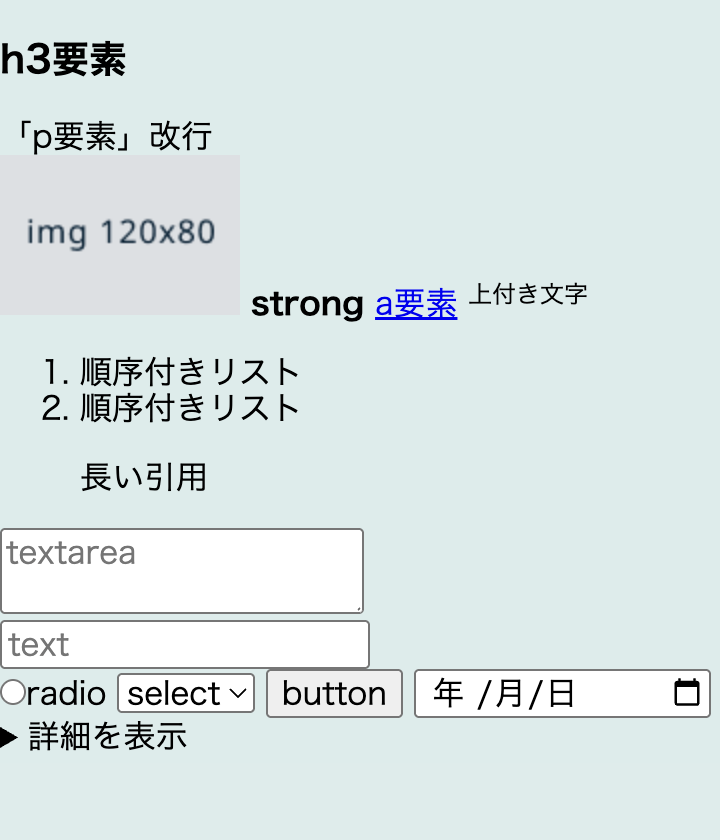
Task: Click the '上付き文字' superscript text
Action: [528, 294]
